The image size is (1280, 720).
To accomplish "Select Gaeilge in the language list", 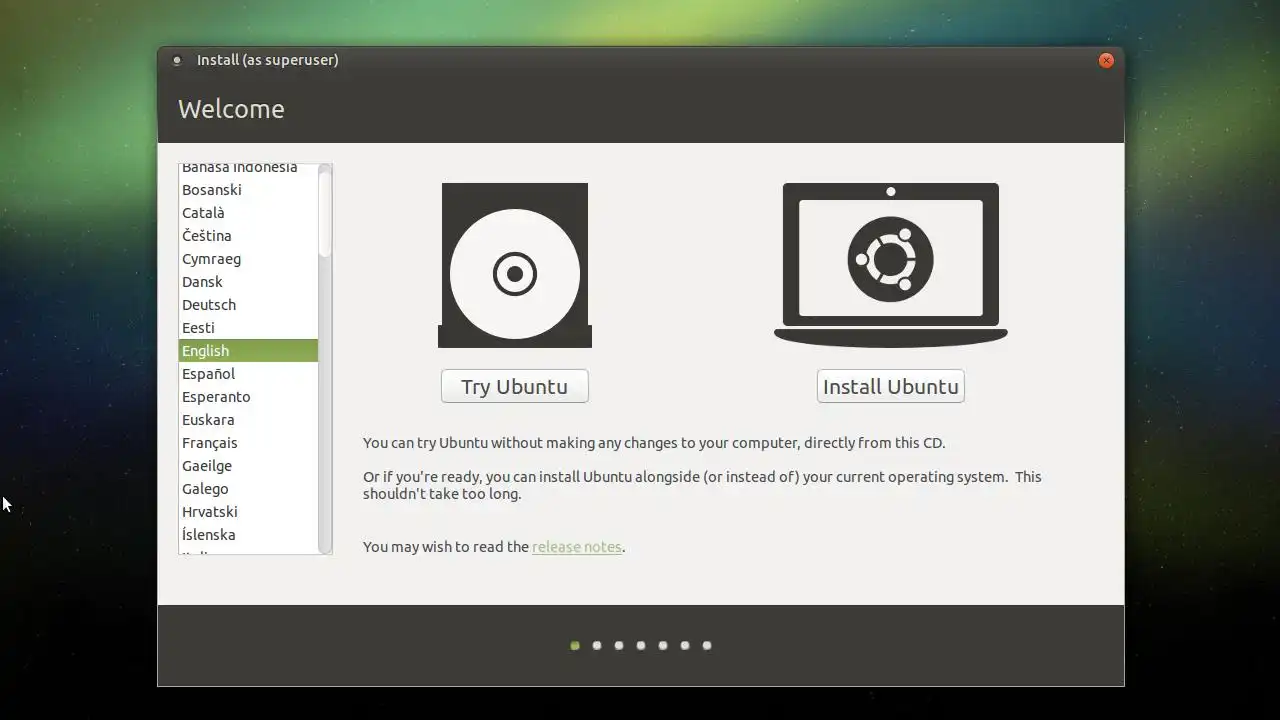I will (x=248, y=466).
